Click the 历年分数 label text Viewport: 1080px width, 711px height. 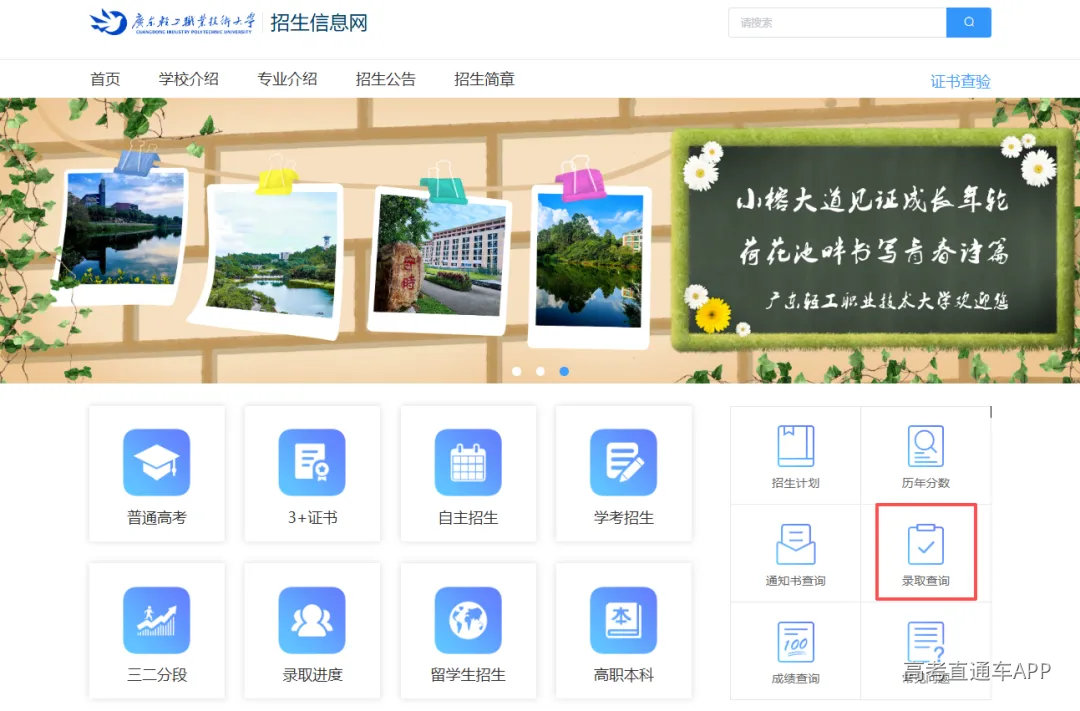click(926, 483)
